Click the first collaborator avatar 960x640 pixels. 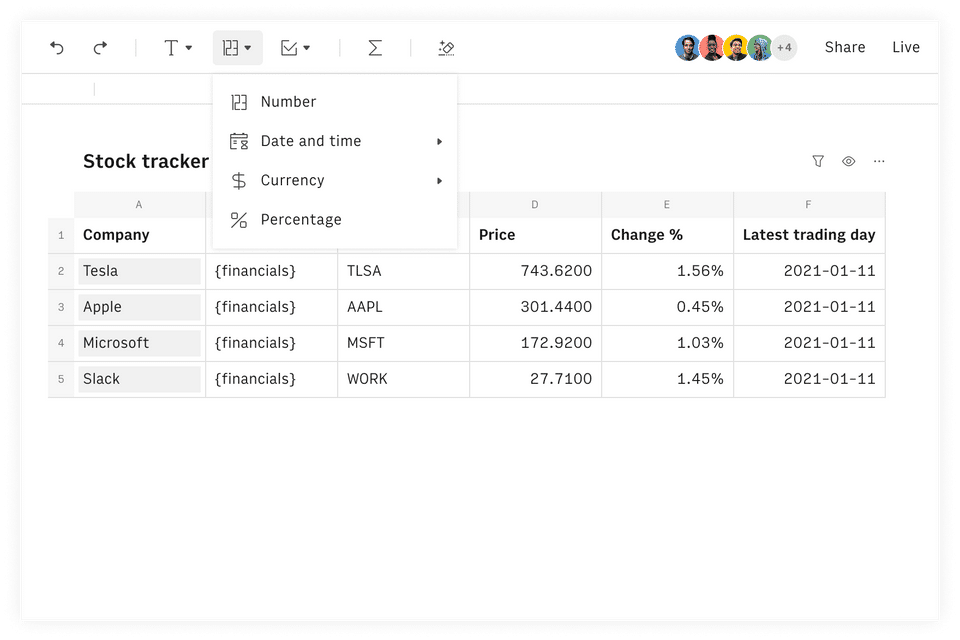coord(688,47)
